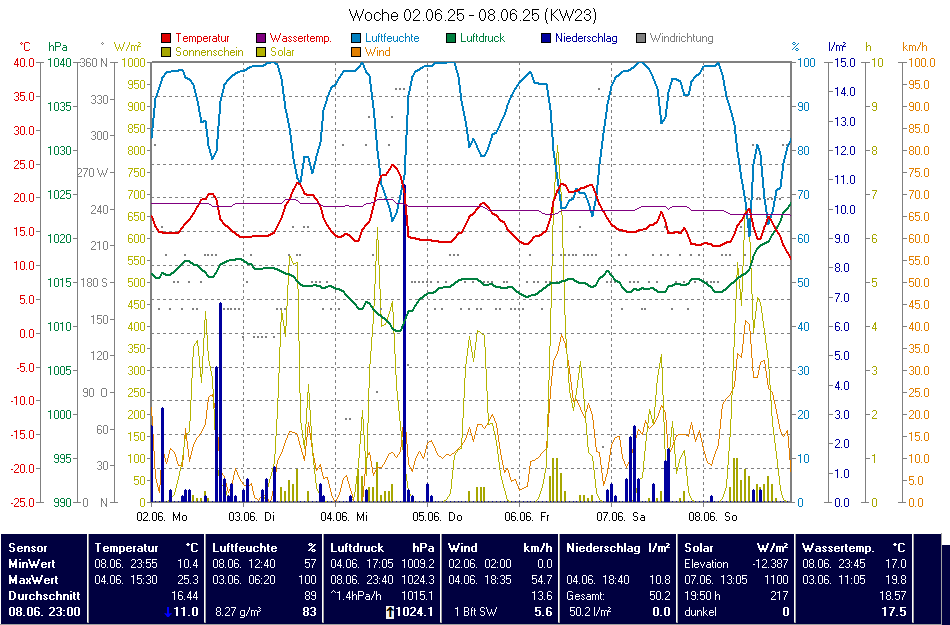Click the average temperature value 16.44

click(x=185, y=596)
